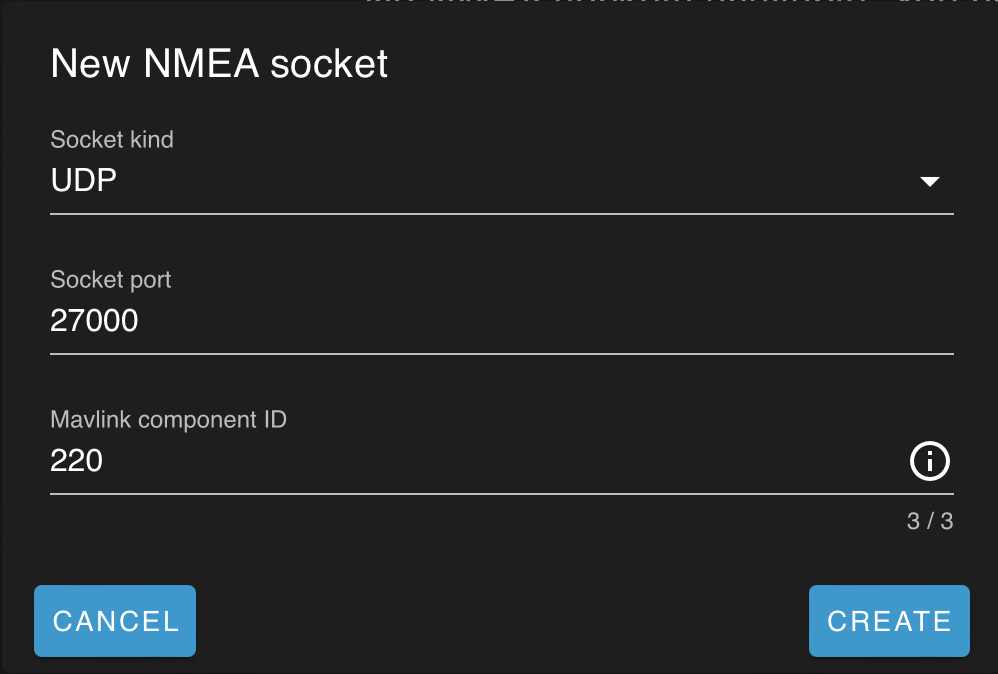This screenshot has width=998, height=674.
Task: Select the Mavlink component ID value 220
Action: point(77,461)
